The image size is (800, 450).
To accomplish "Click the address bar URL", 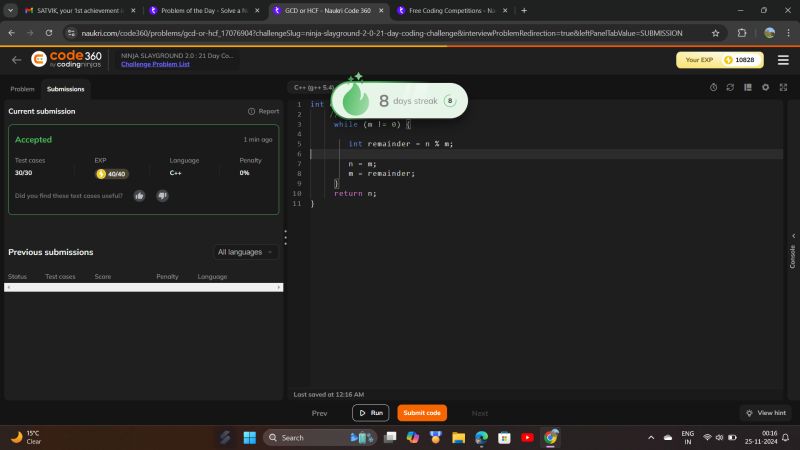I will [382, 33].
